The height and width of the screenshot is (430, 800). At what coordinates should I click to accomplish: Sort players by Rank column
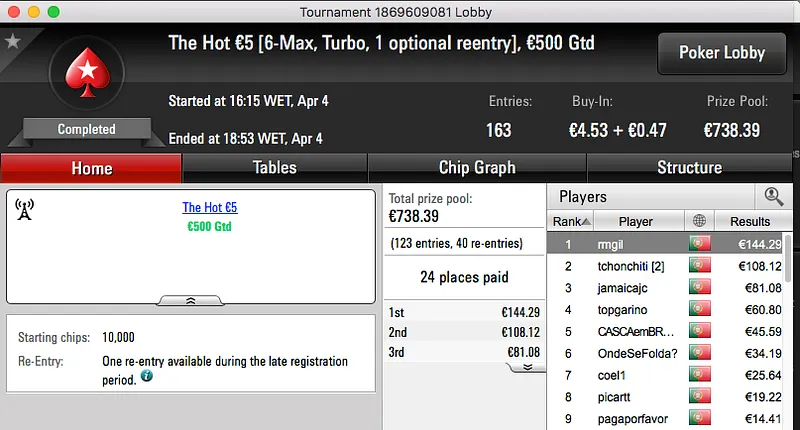coord(572,221)
